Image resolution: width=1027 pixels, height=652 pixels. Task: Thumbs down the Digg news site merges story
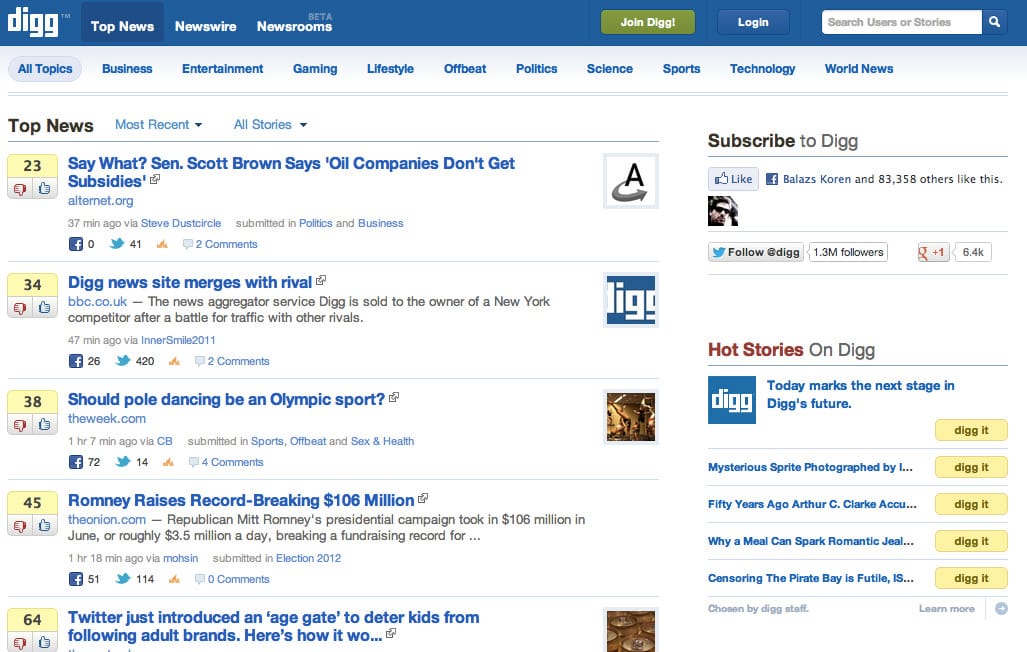click(20, 307)
